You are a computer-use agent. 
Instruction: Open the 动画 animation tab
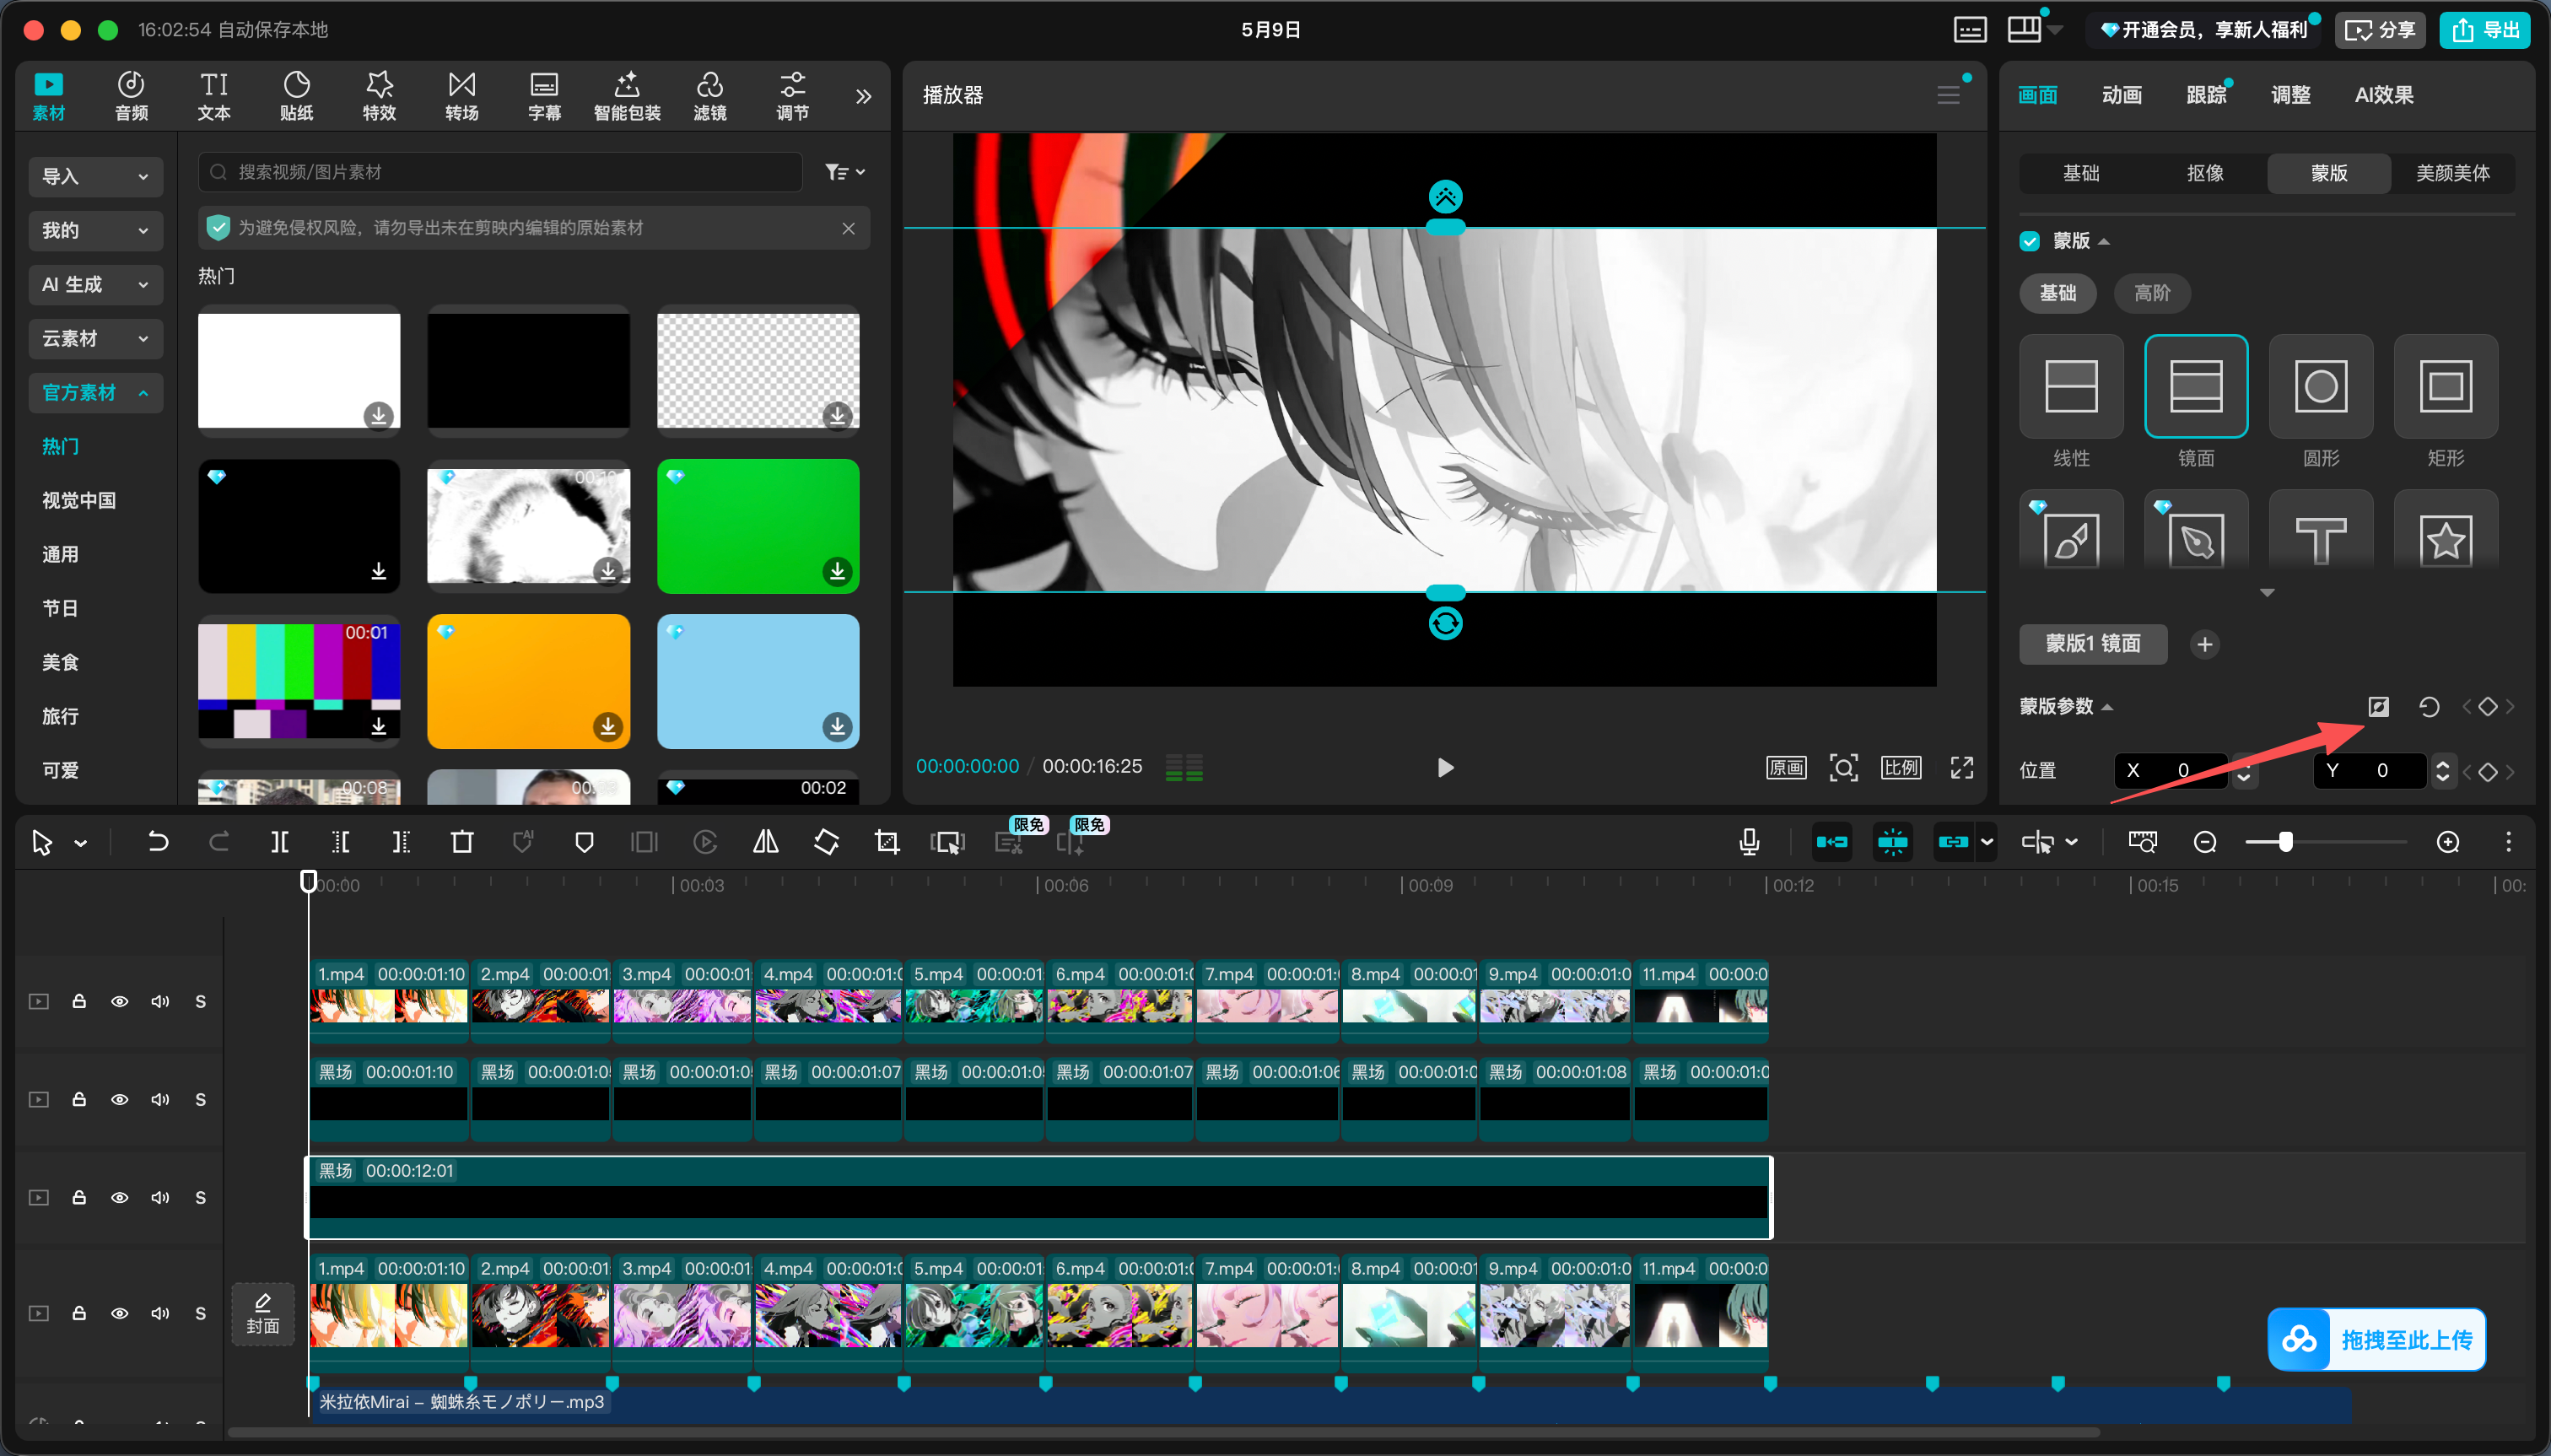tap(2121, 95)
